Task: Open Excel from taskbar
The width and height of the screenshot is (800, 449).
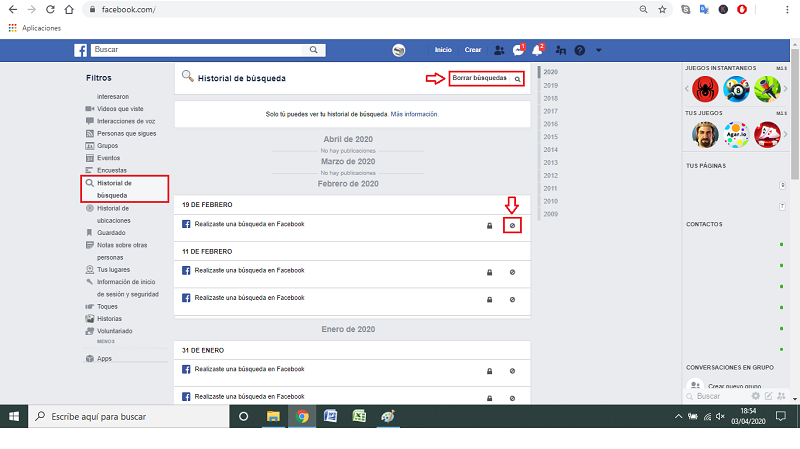Action: (x=359, y=416)
